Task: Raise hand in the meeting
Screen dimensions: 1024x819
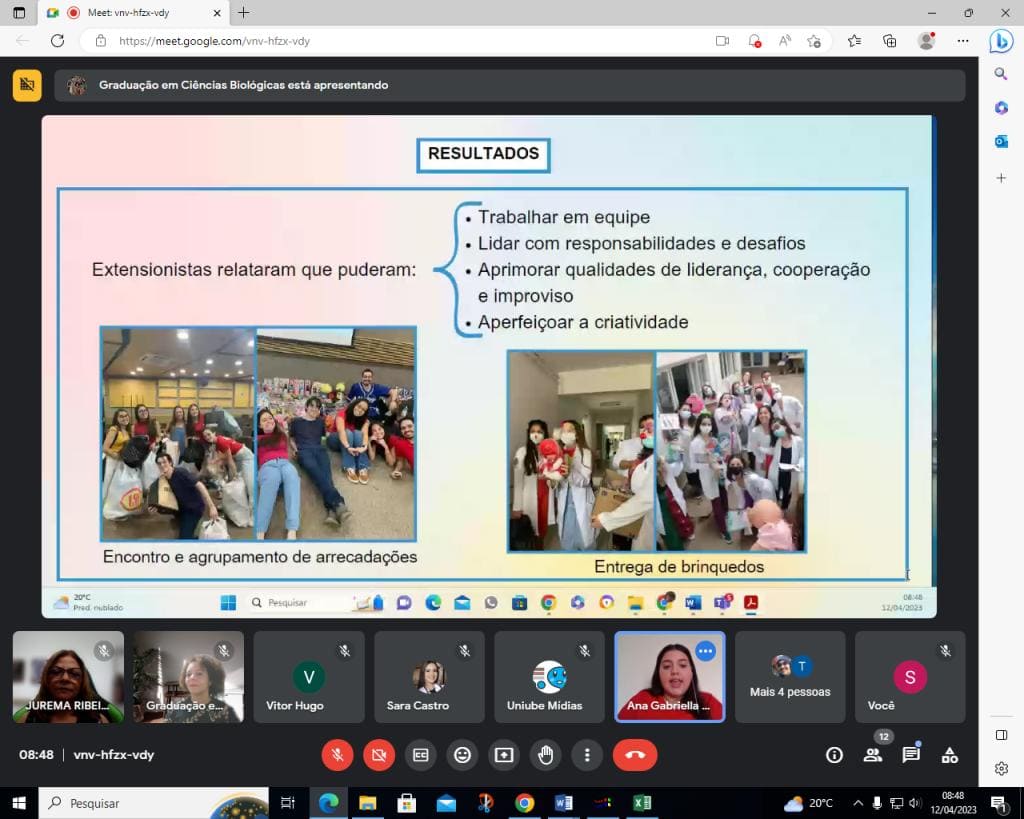Action: (546, 755)
